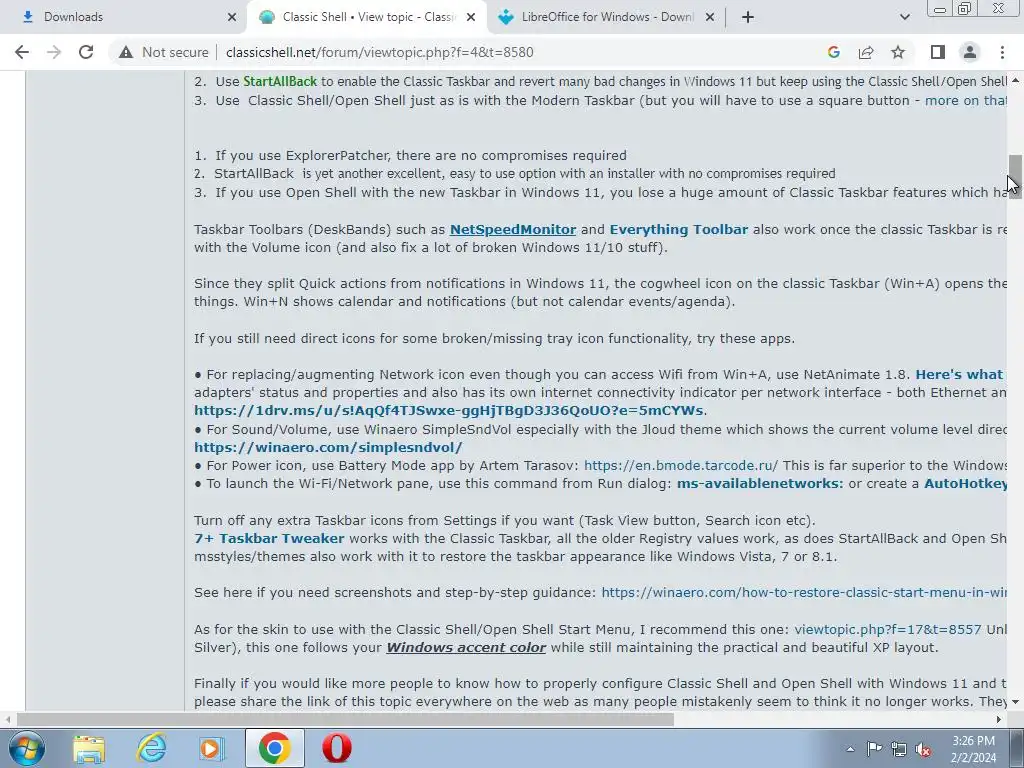Click the horizontal scrollbar thumb

[x=345, y=719]
